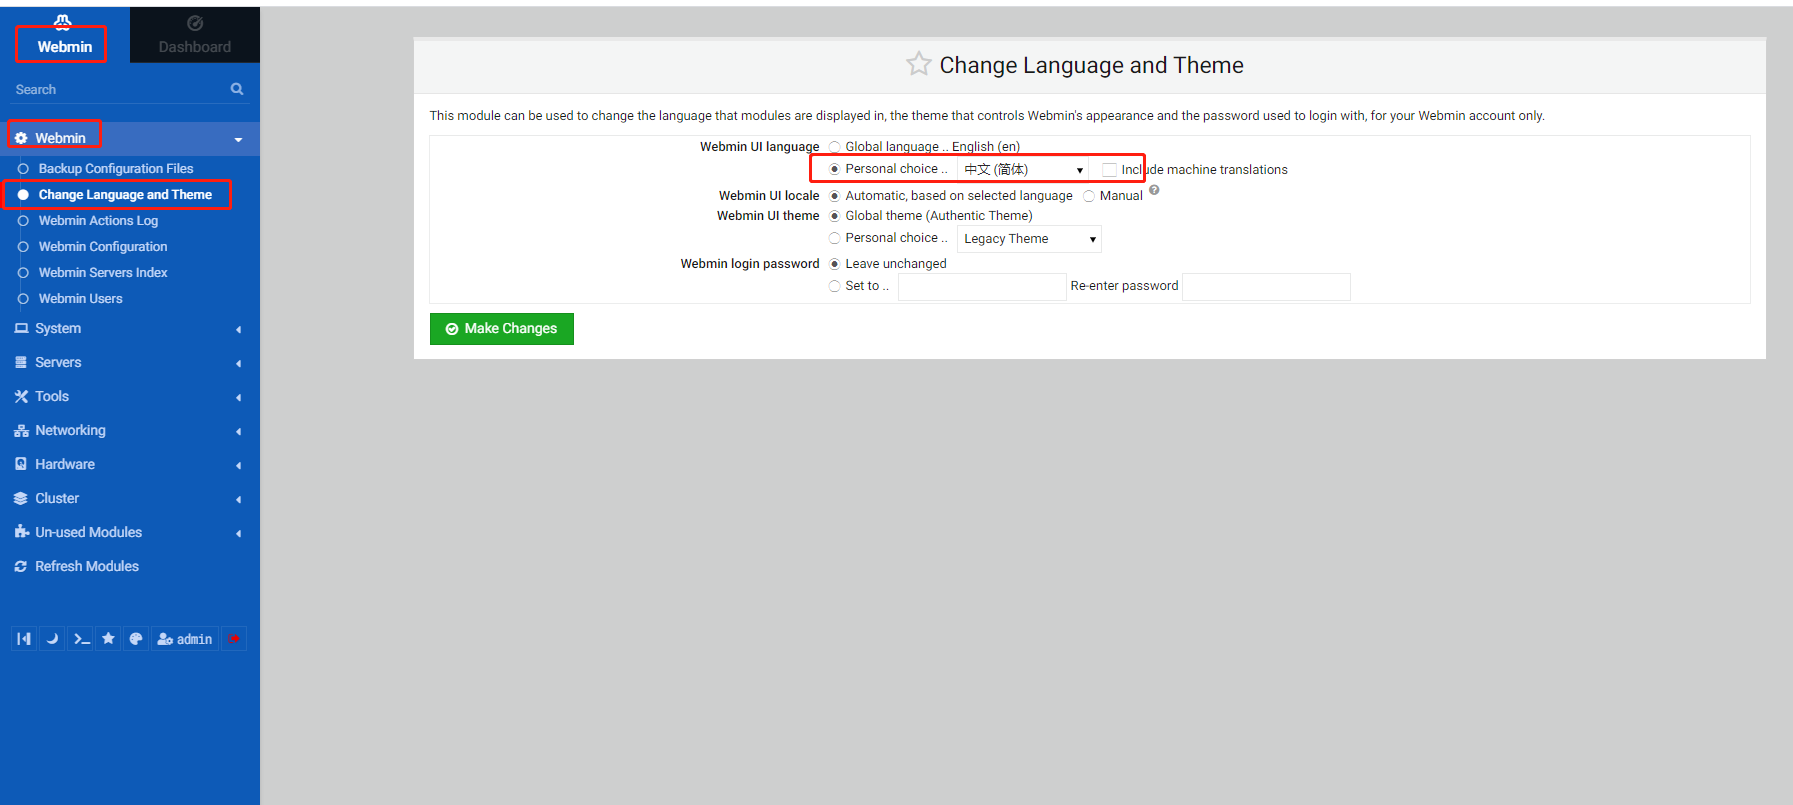Select Global language English radio button
The height and width of the screenshot is (805, 1793).
(834, 147)
